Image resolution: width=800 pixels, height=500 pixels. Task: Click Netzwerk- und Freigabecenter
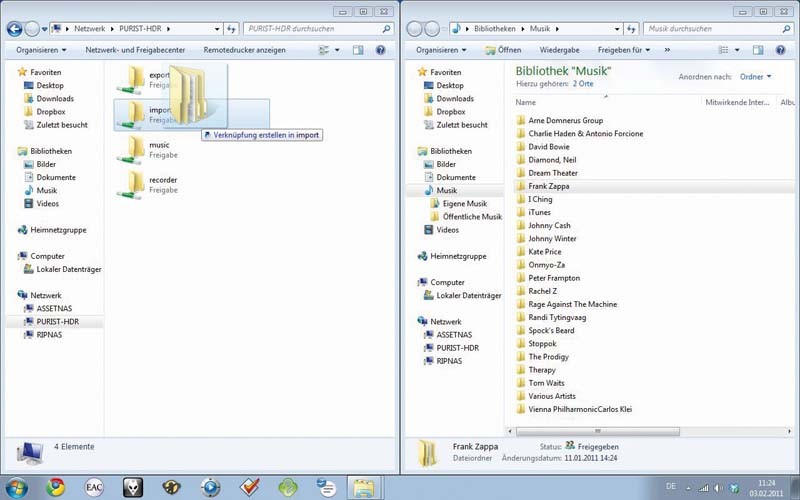coord(135,50)
